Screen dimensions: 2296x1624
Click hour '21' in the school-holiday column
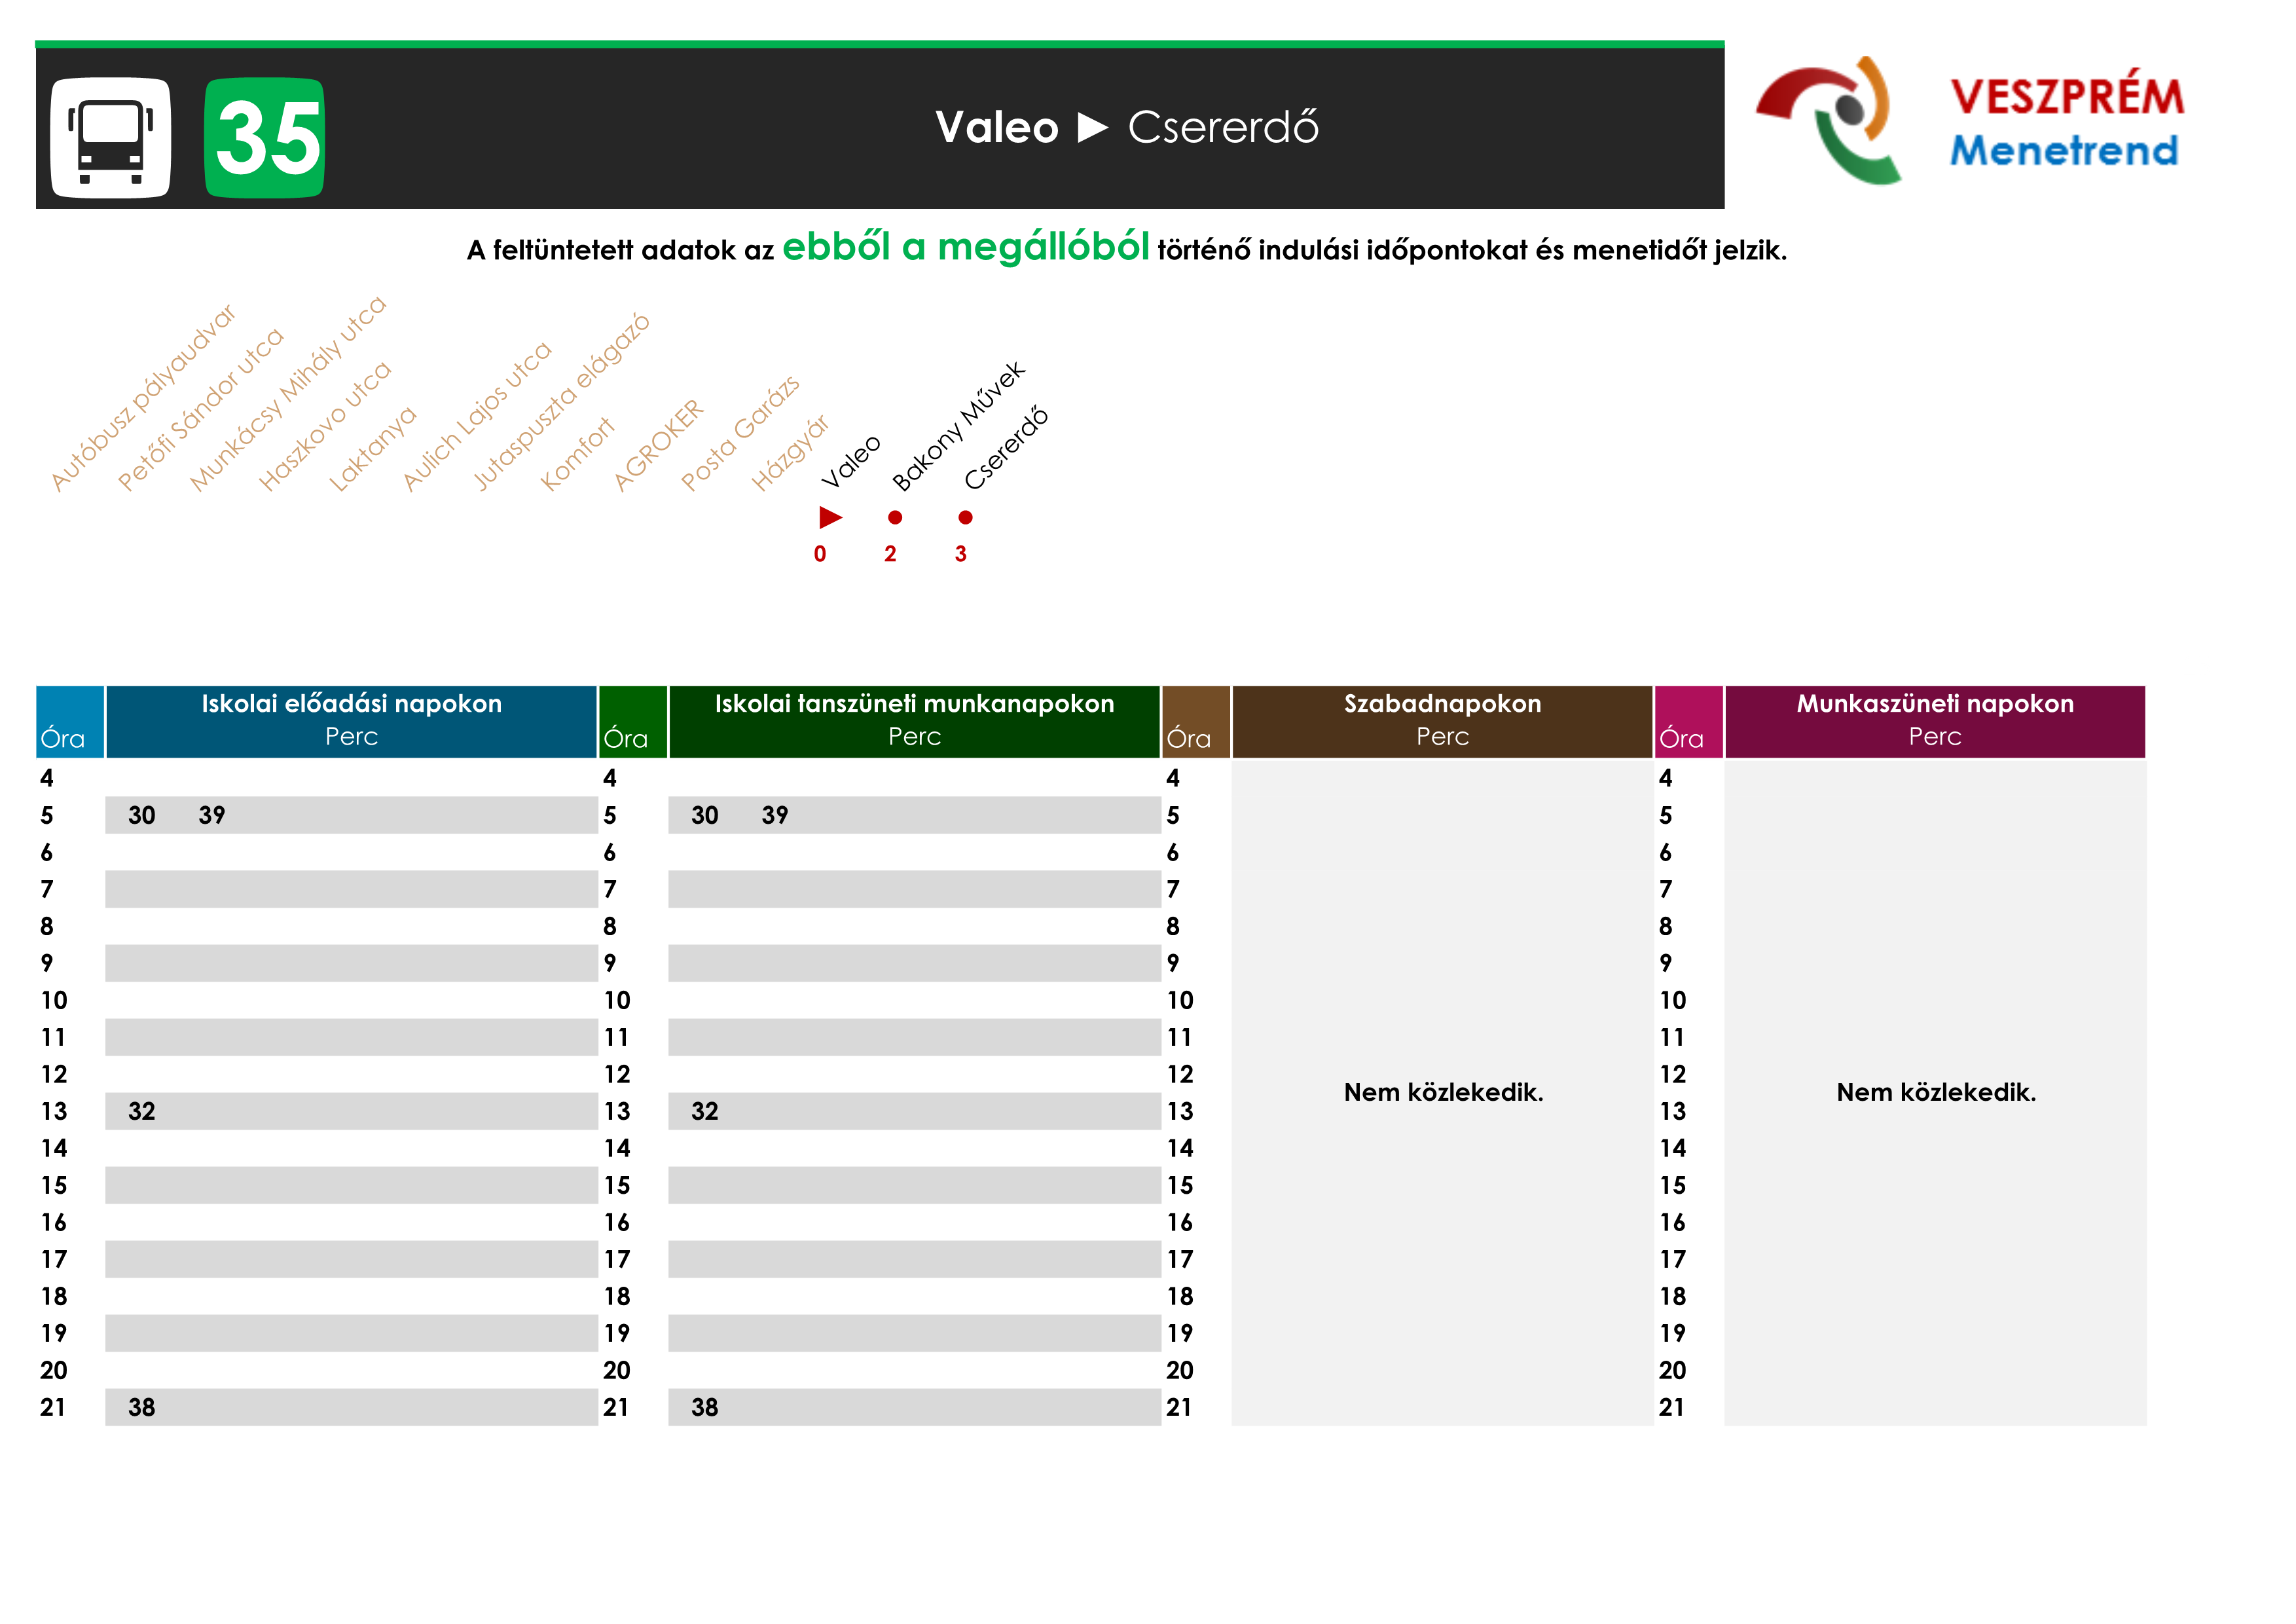(x=616, y=1407)
